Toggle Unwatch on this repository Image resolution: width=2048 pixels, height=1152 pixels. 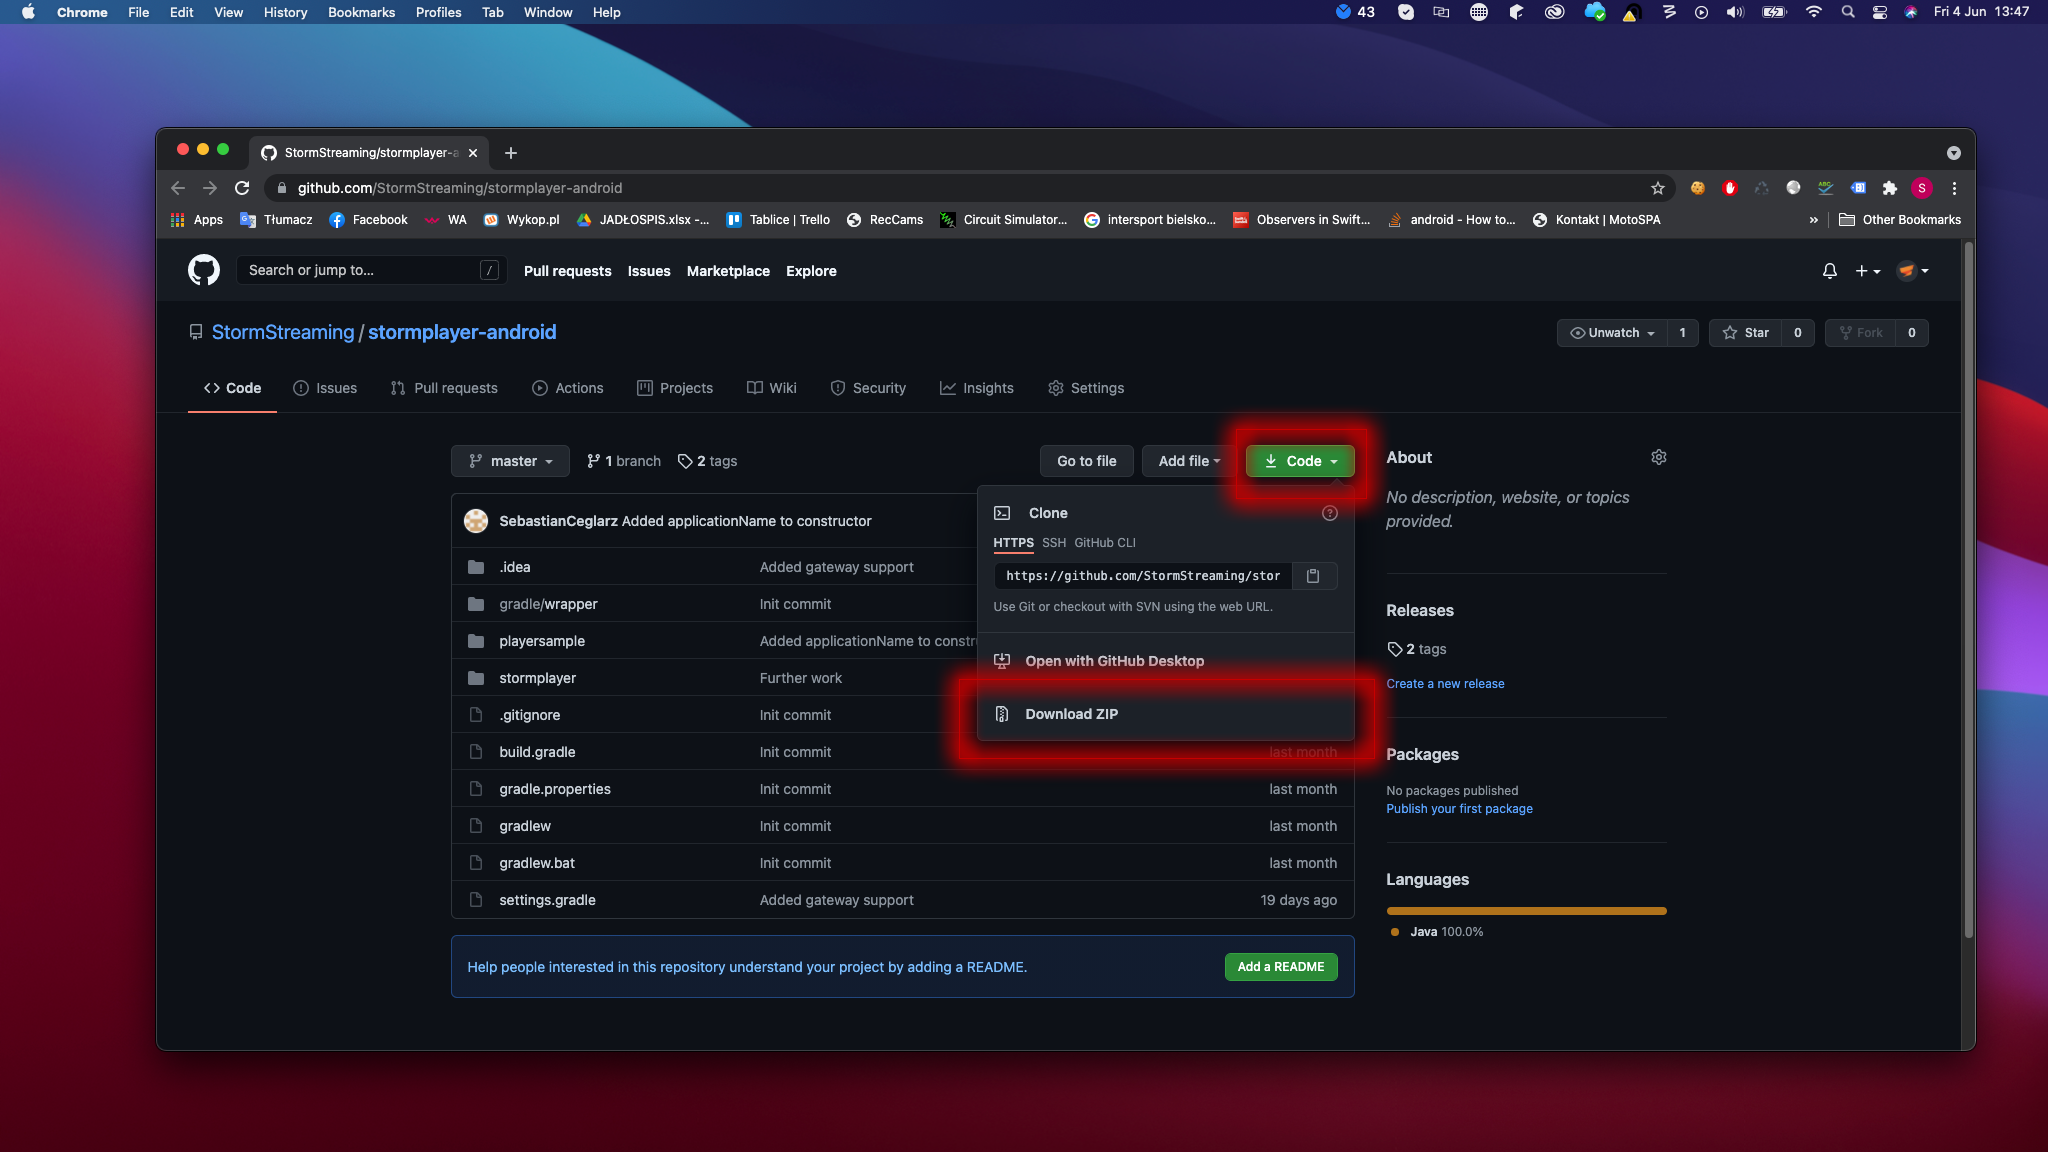(1612, 333)
